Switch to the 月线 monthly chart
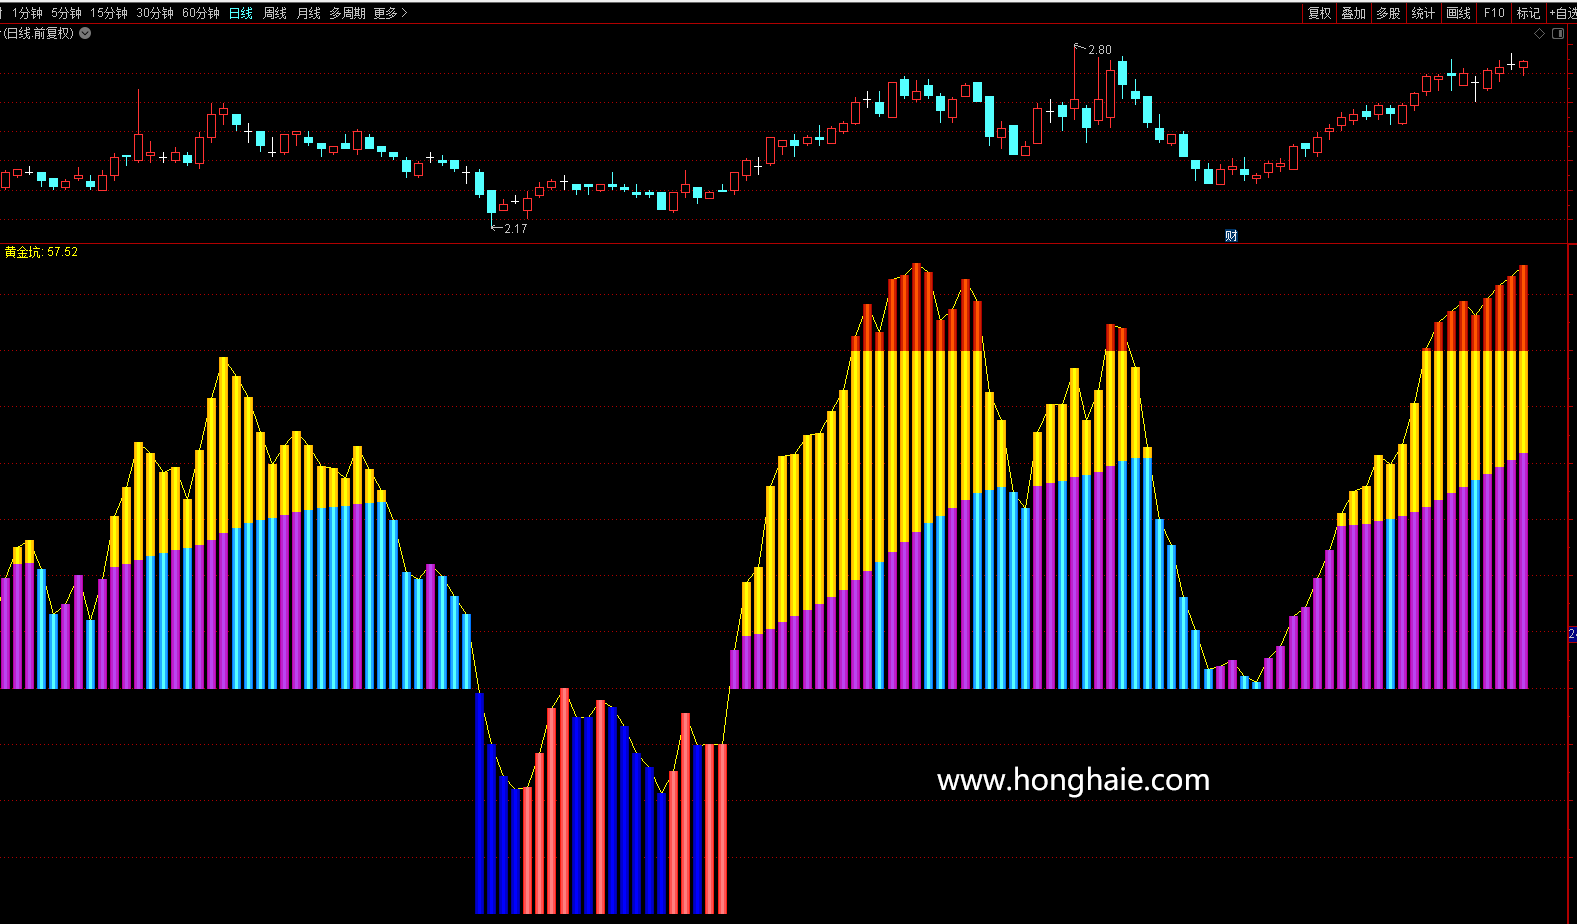This screenshot has width=1577, height=924. [309, 13]
